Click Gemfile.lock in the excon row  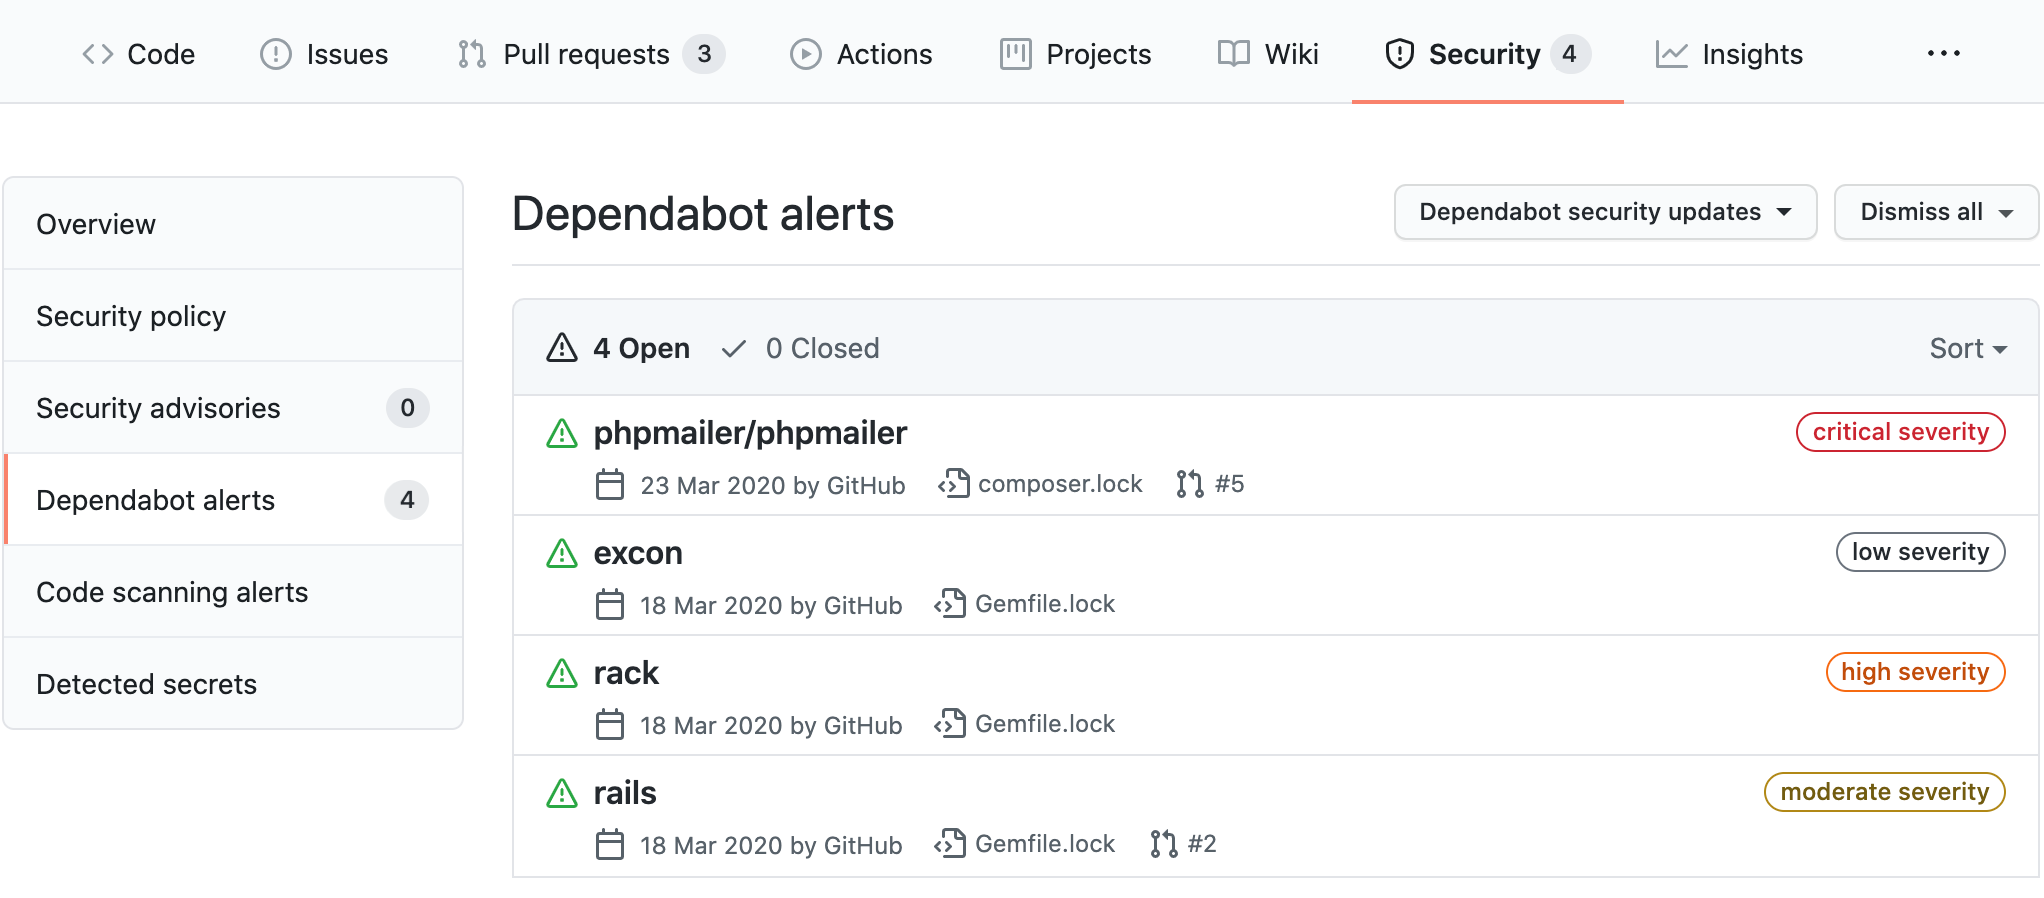pyautogui.click(x=1045, y=604)
